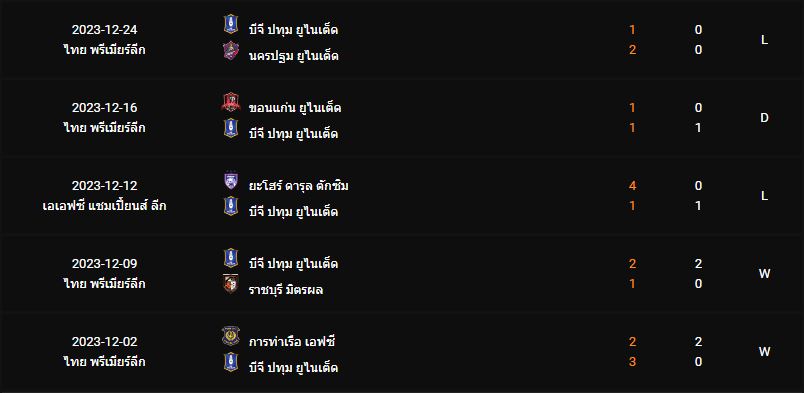Open the ยะโฮร์ ดารุล ตักซิม team link
The height and width of the screenshot is (393, 804).
[298, 186]
